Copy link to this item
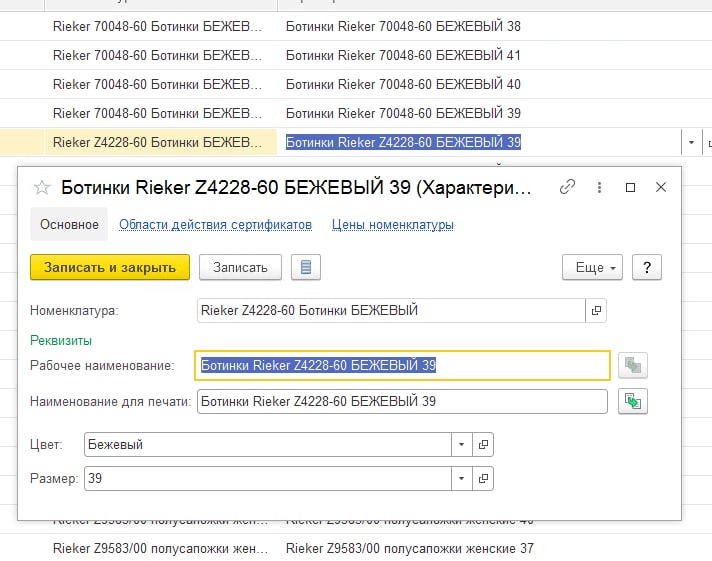The height and width of the screenshot is (561, 712). [567, 187]
